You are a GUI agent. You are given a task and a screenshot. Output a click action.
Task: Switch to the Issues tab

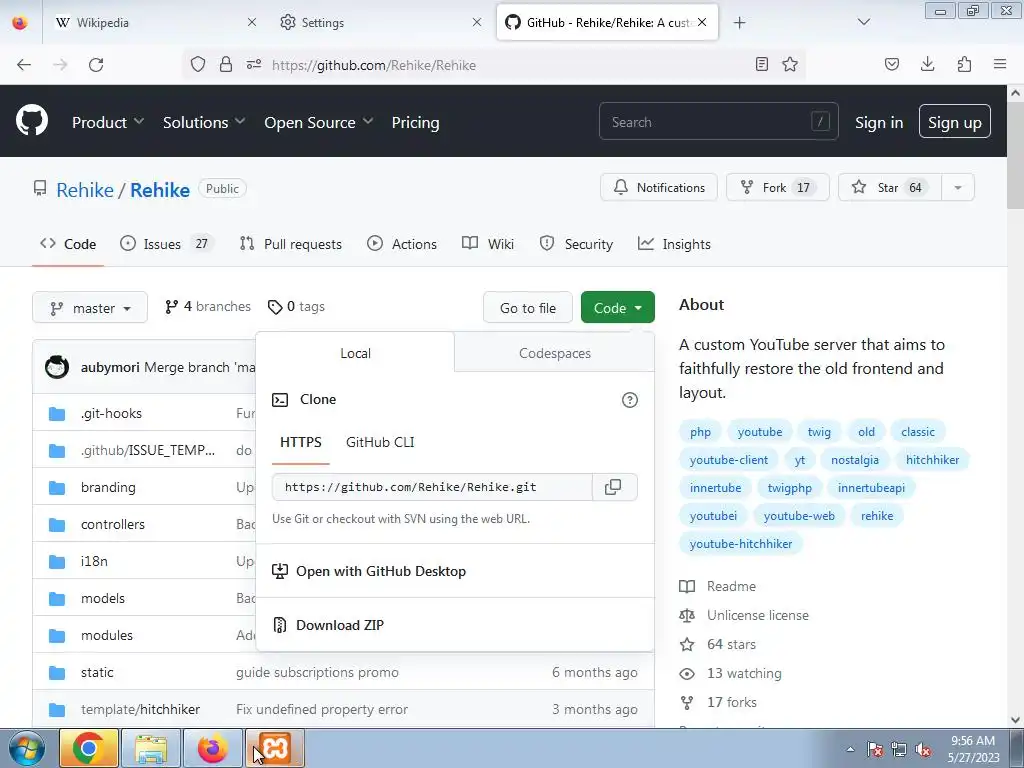[x=167, y=244]
